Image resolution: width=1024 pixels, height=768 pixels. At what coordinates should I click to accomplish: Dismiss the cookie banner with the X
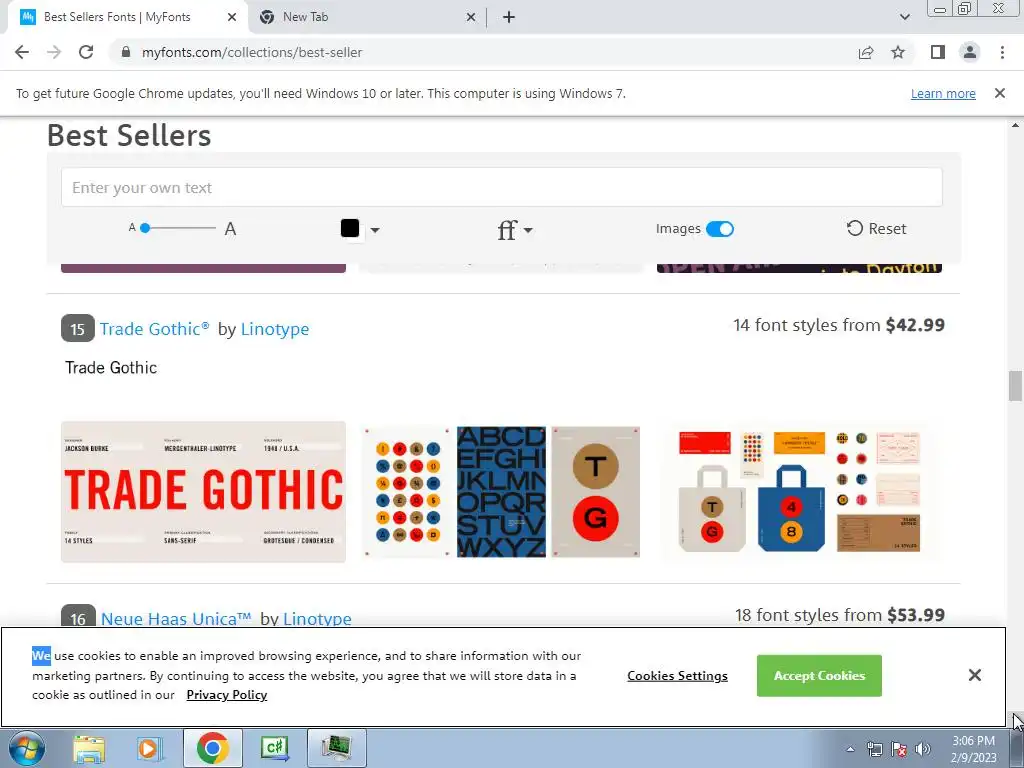pos(974,675)
